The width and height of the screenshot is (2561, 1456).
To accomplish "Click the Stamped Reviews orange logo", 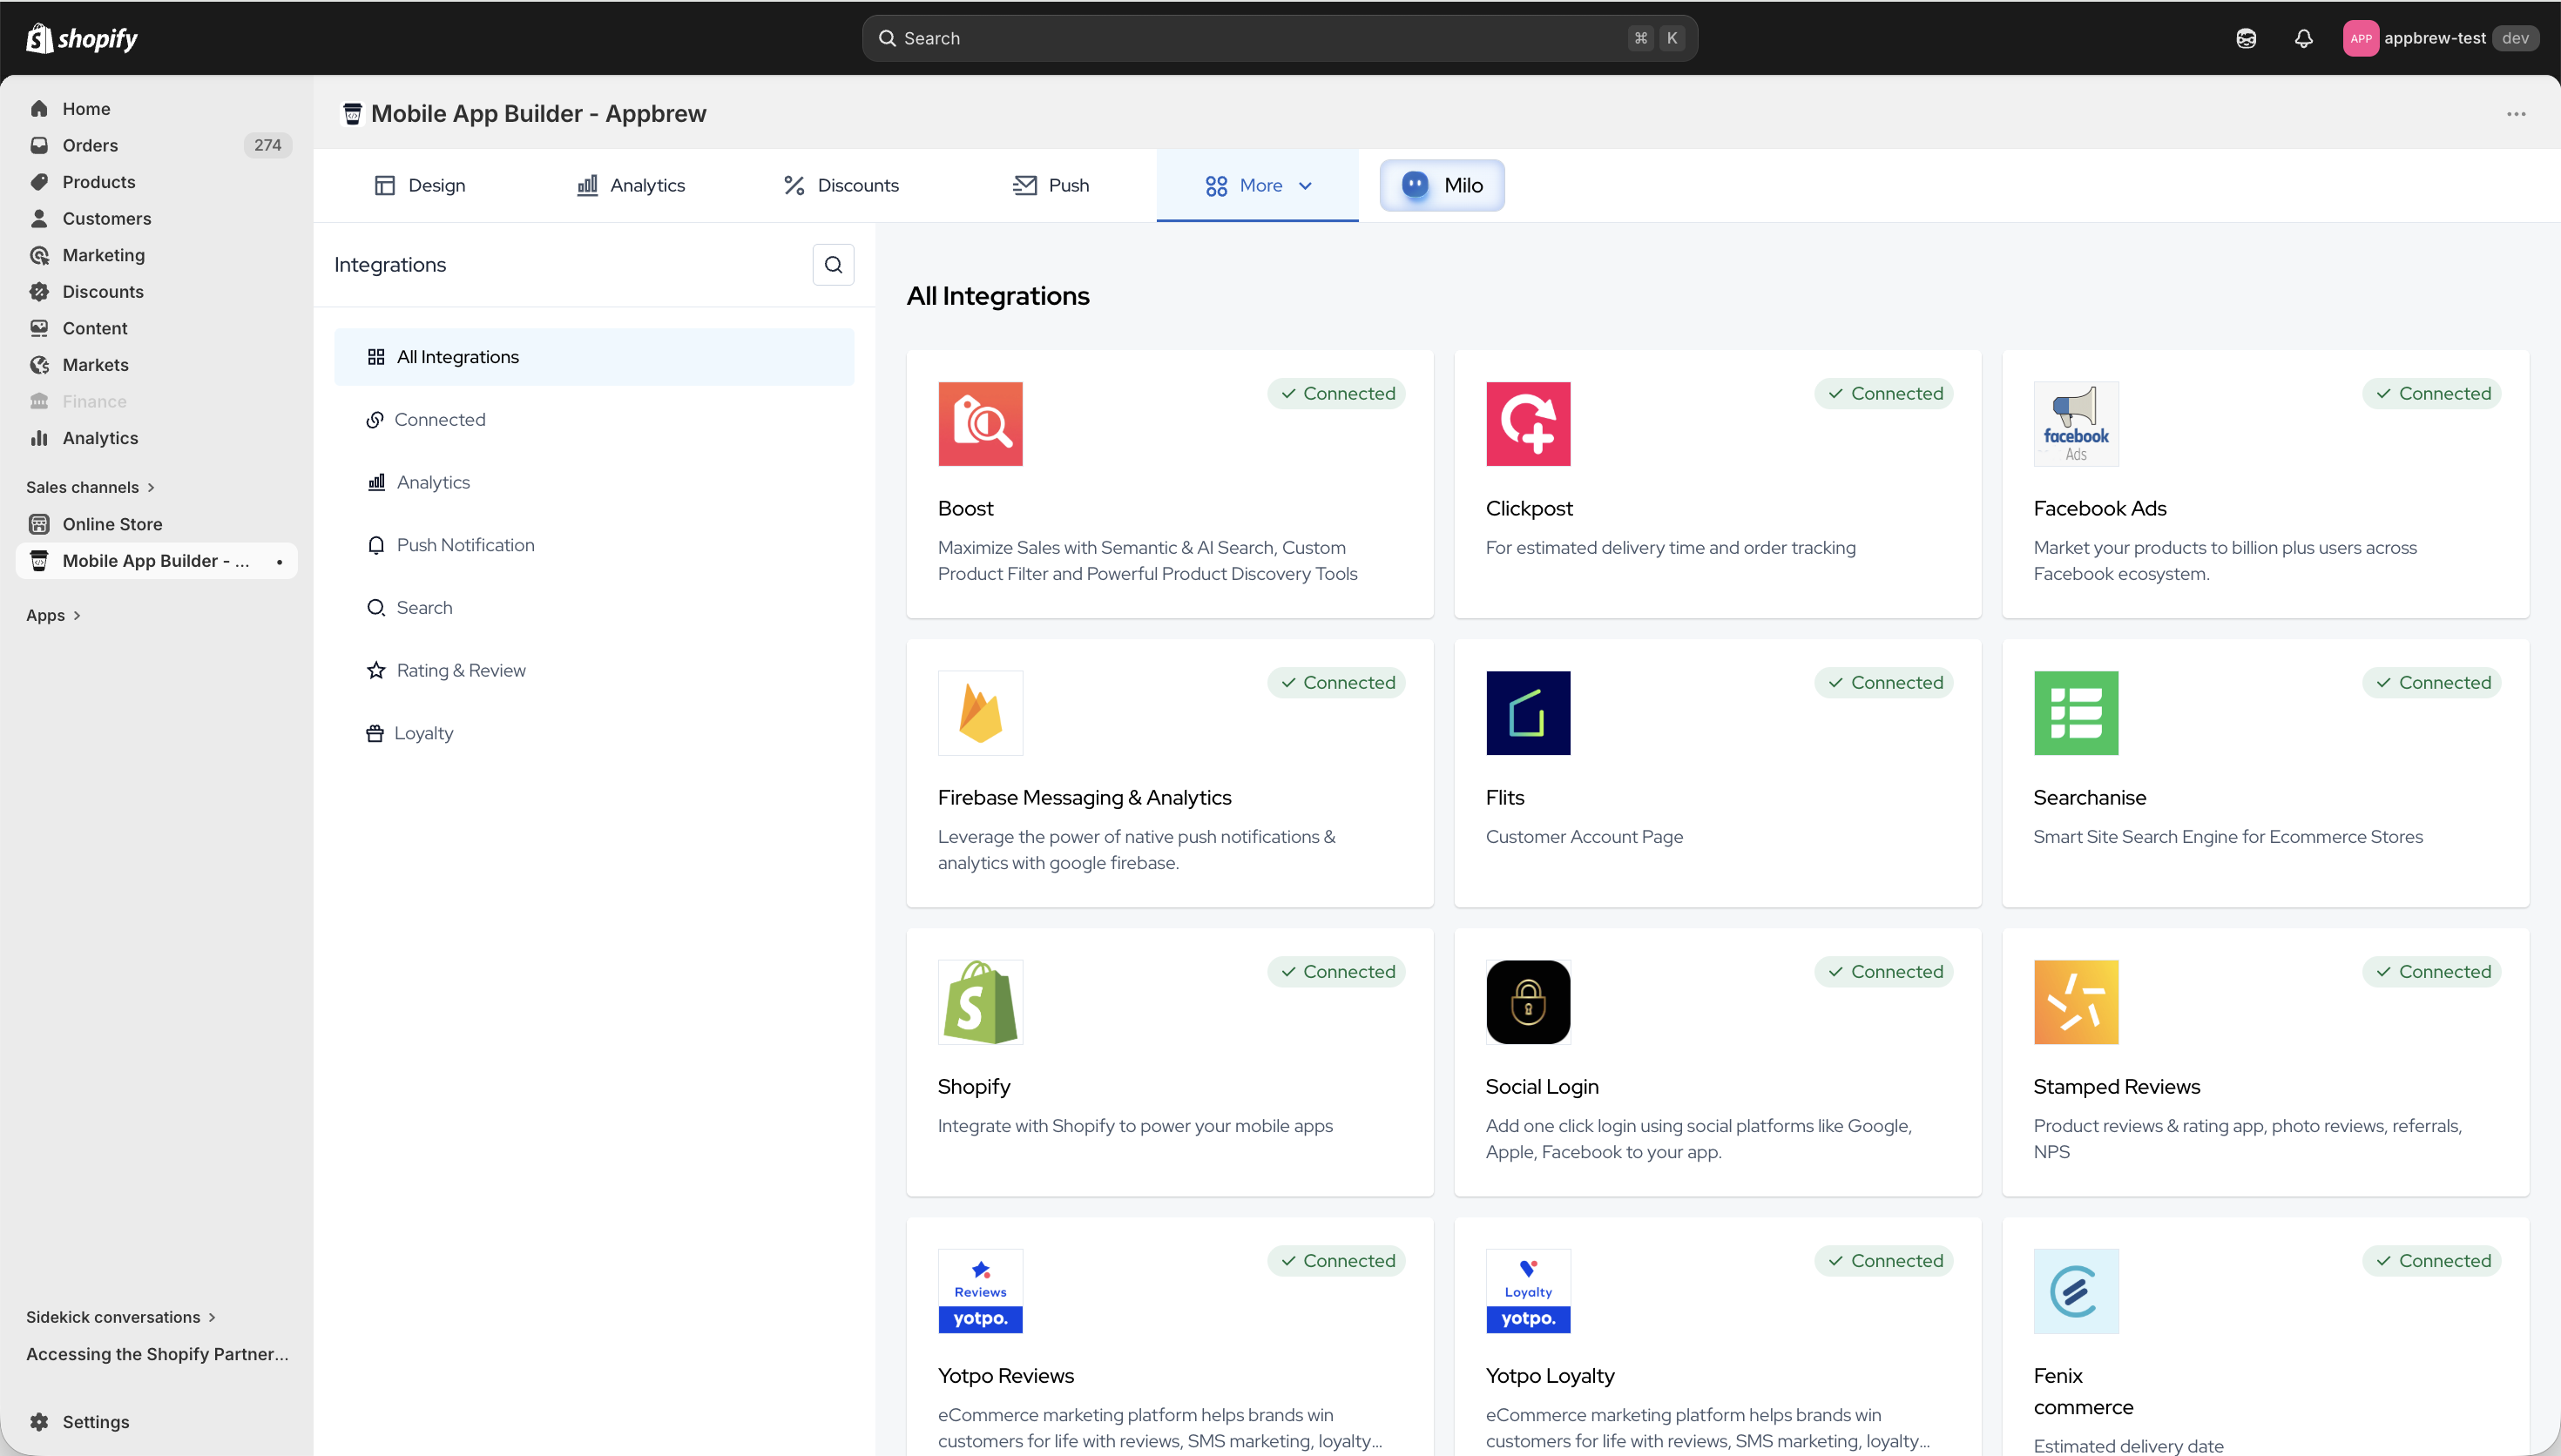I will 2075,1002.
